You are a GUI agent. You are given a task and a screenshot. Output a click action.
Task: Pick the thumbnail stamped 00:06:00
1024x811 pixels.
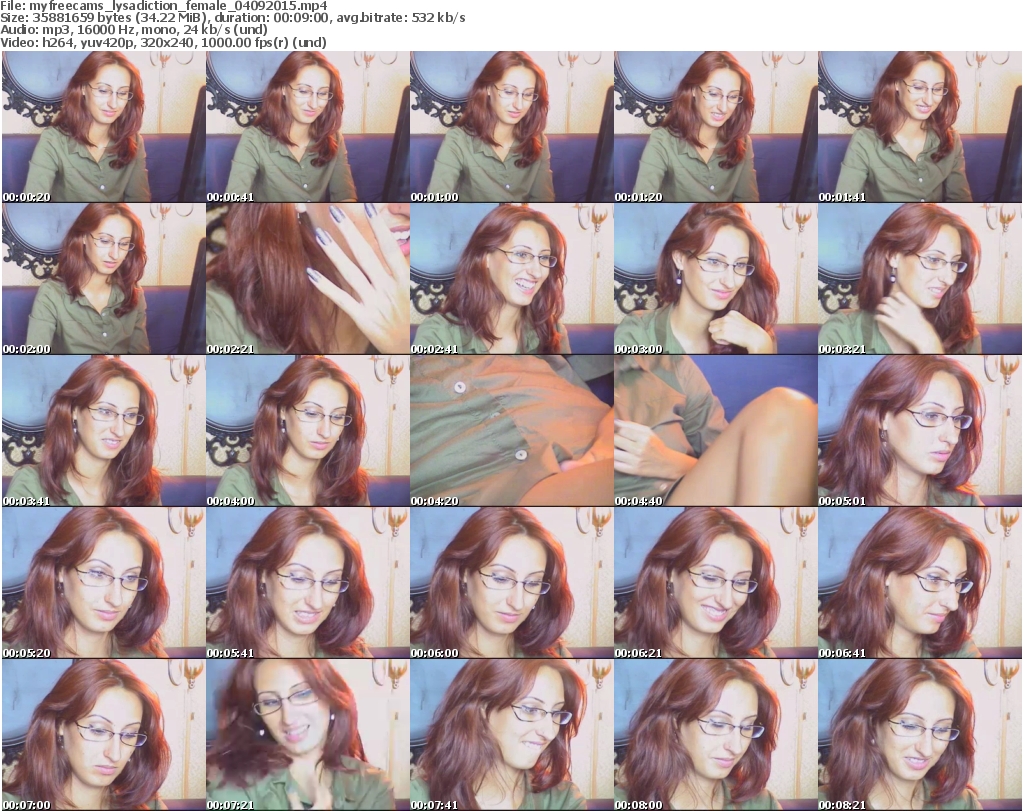[x=511, y=583]
